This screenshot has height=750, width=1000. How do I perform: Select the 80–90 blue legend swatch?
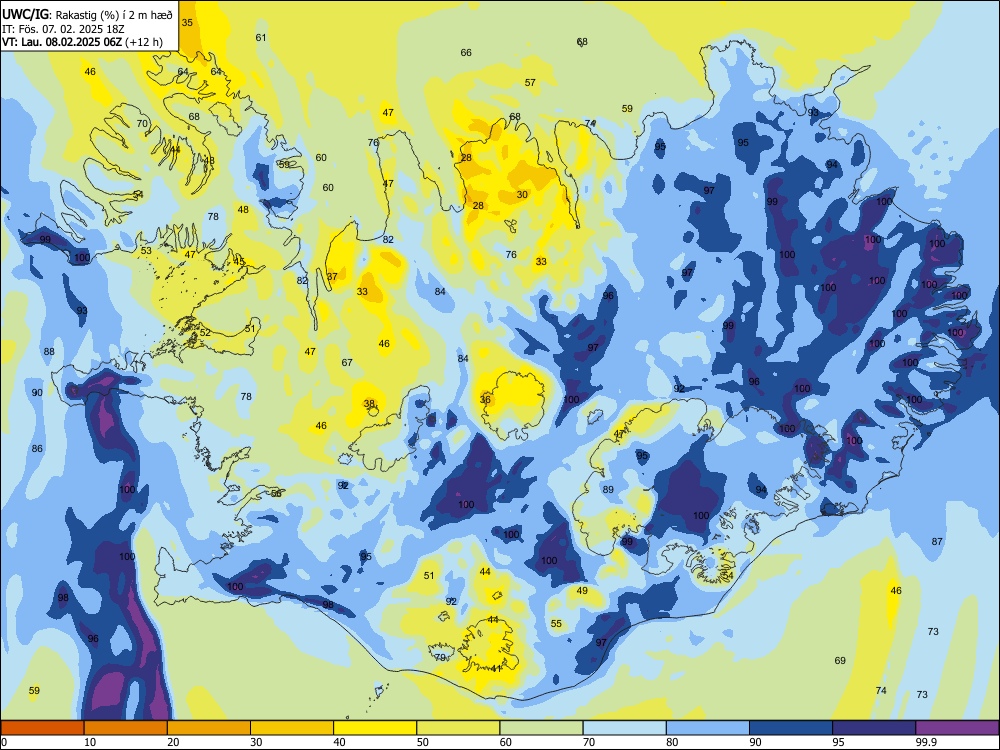click(x=707, y=728)
